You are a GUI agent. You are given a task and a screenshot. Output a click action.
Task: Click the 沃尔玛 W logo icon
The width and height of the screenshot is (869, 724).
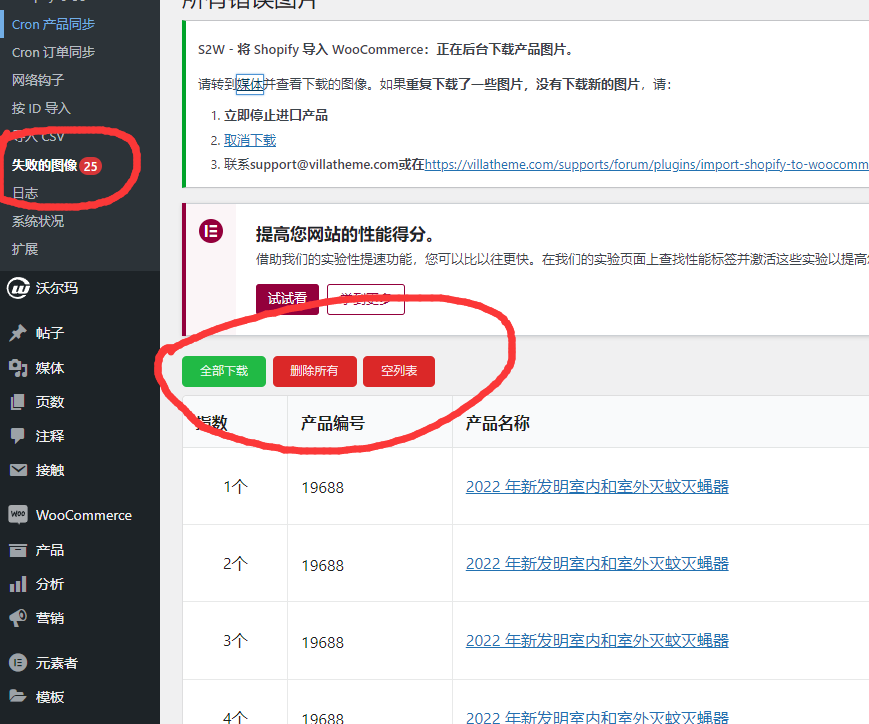point(18,288)
